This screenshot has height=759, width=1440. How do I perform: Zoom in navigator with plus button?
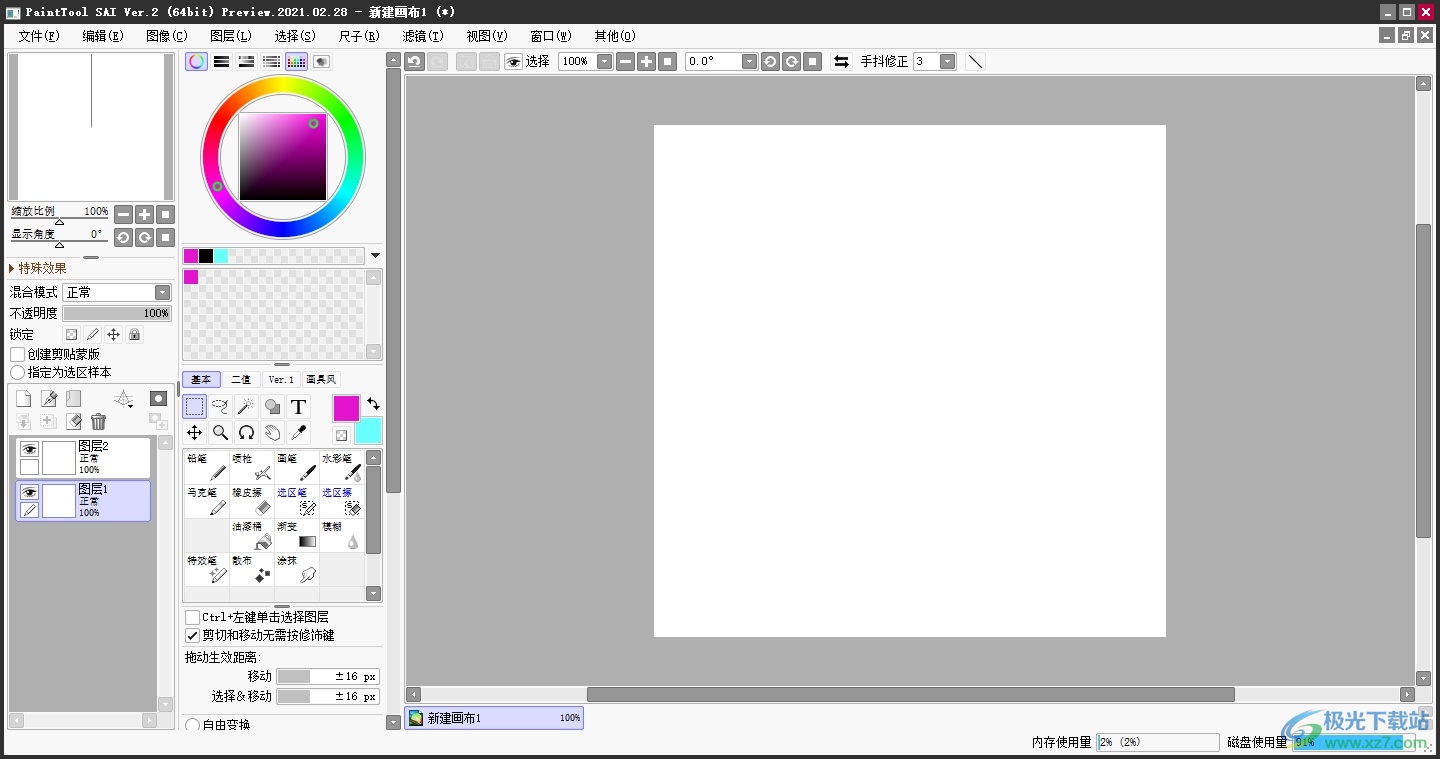(x=145, y=214)
